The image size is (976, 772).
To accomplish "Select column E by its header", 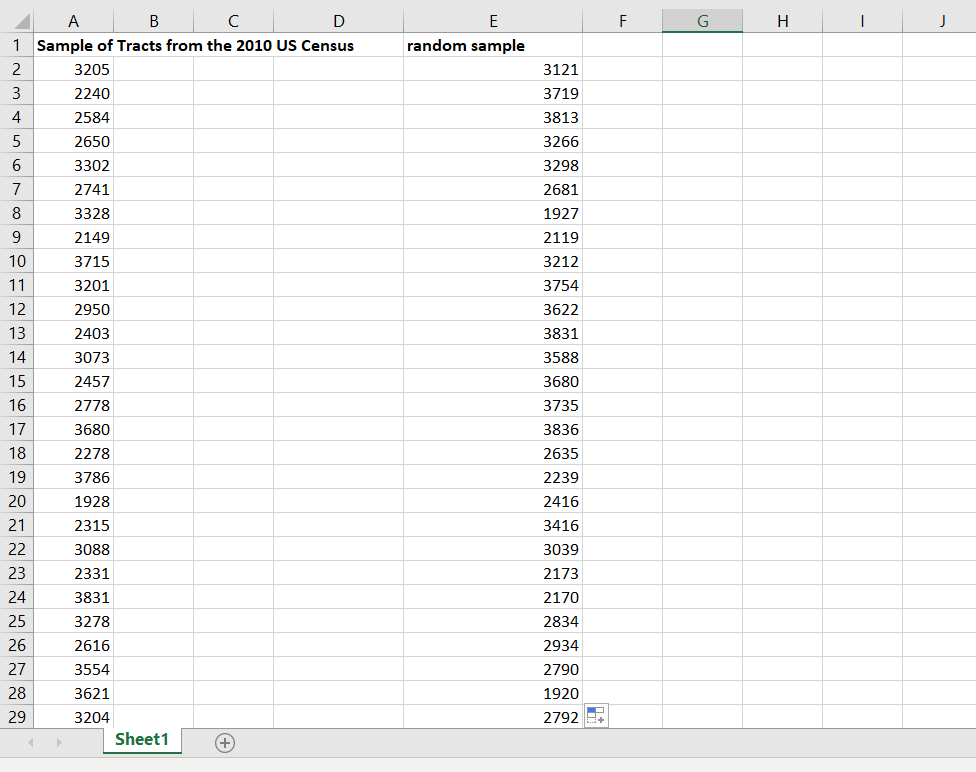I will pos(493,20).
